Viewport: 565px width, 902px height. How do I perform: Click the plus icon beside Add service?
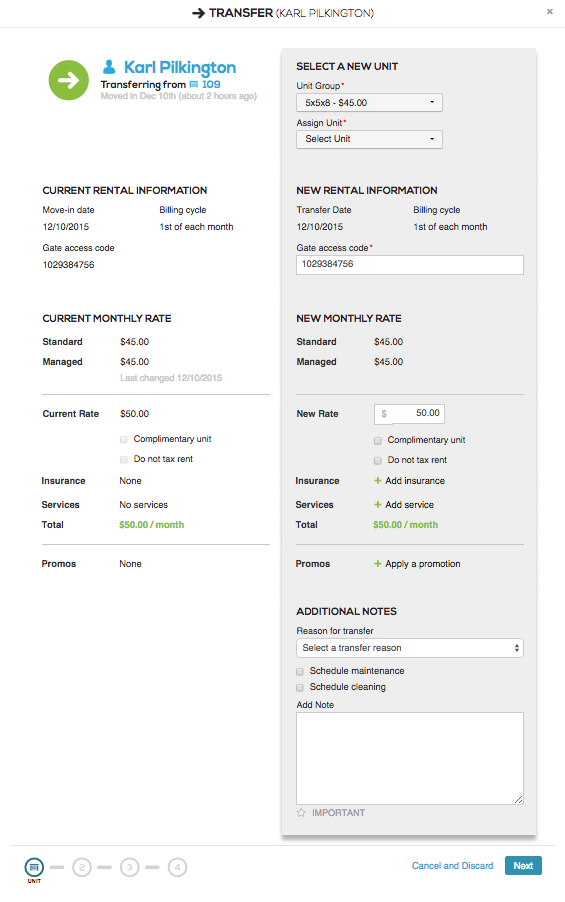coord(378,504)
